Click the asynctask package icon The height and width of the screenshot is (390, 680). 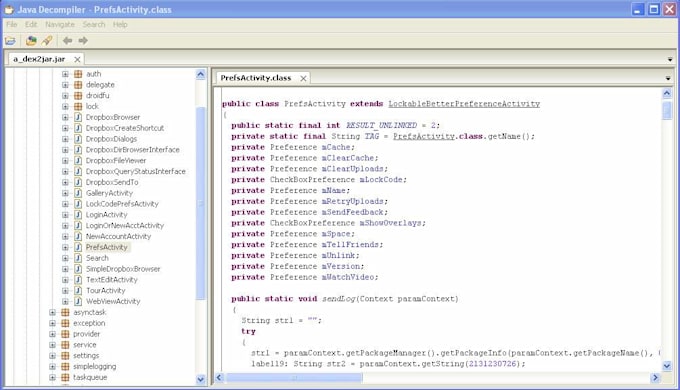pos(65,312)
